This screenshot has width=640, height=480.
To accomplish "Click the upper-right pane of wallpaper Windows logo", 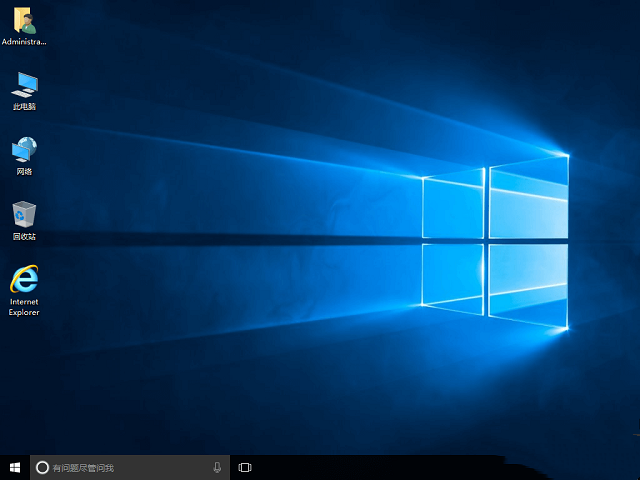I will click(528, 197).
